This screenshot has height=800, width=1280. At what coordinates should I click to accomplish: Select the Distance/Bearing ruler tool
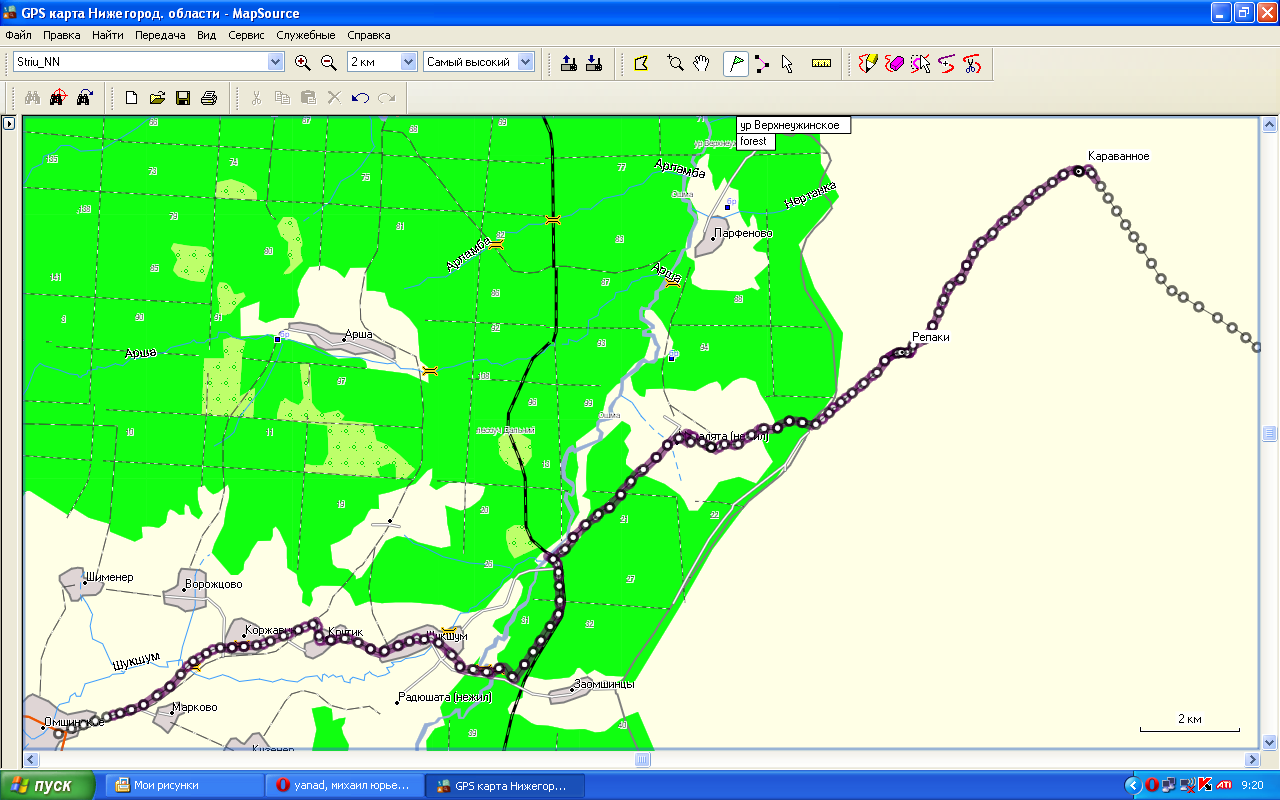click(x=822, y=63)
